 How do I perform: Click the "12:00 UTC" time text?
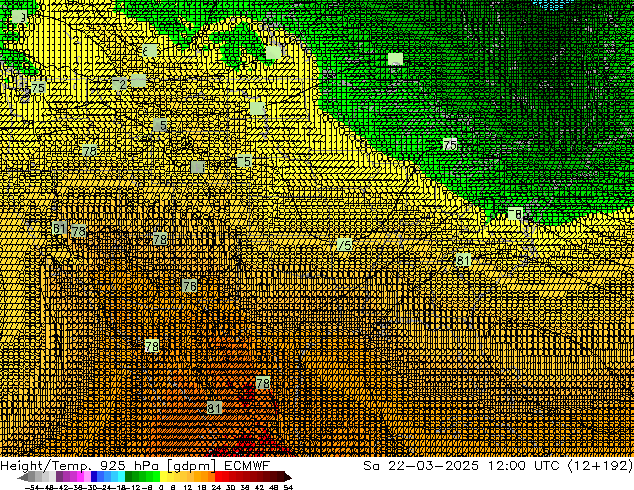(x=523, y=465)
